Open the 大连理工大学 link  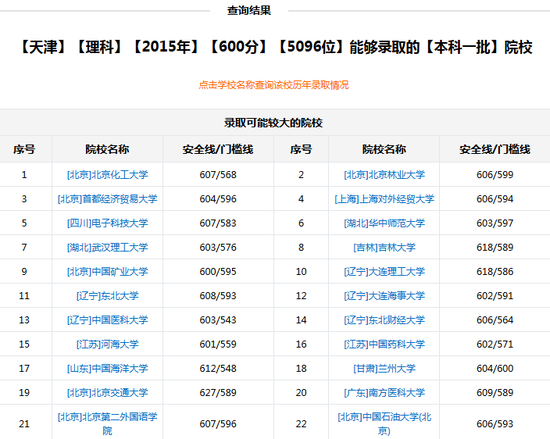pos(384,271)
